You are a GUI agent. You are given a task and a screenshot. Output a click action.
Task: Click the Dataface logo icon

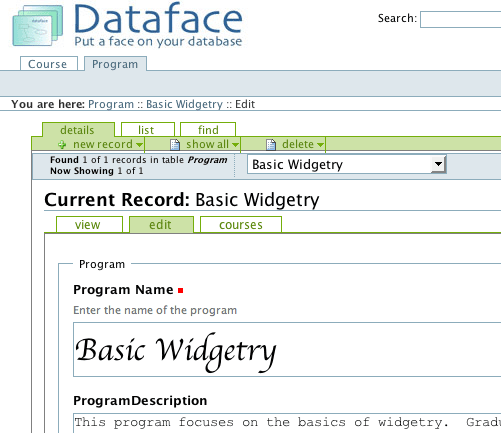(x=38, y=26)
